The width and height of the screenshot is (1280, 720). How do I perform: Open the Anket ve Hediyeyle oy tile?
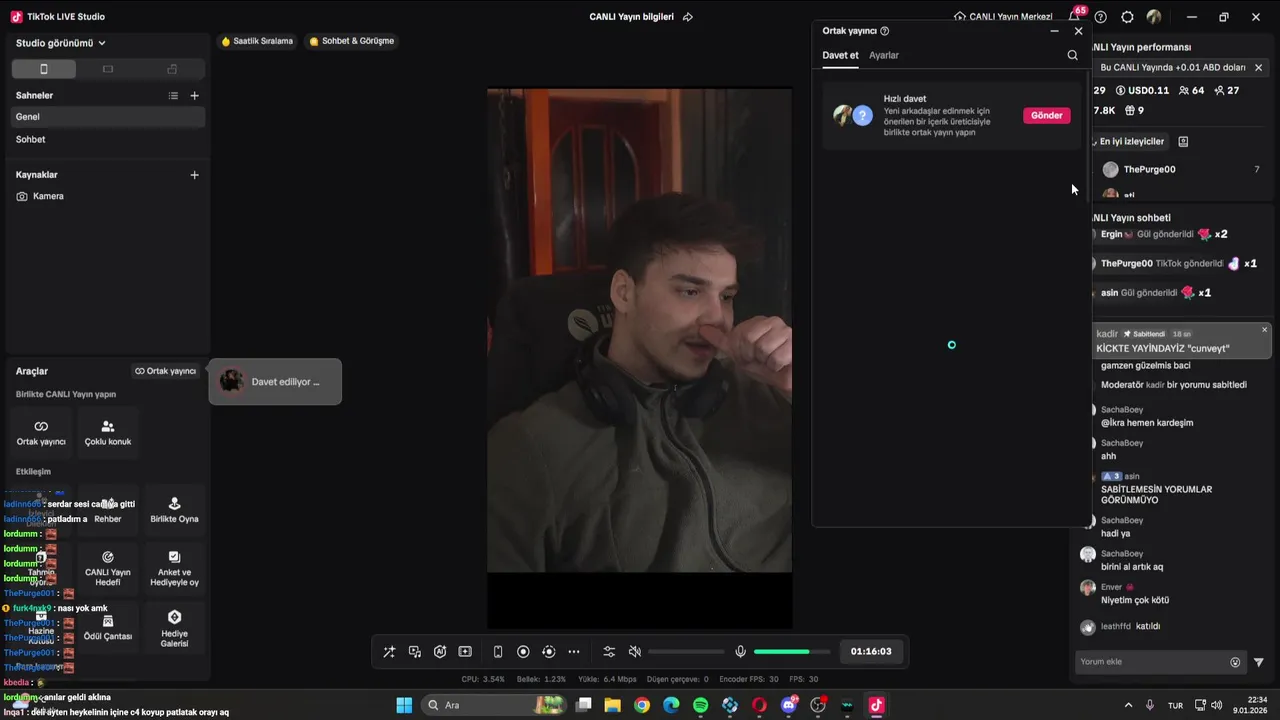[x=174, y=567]
